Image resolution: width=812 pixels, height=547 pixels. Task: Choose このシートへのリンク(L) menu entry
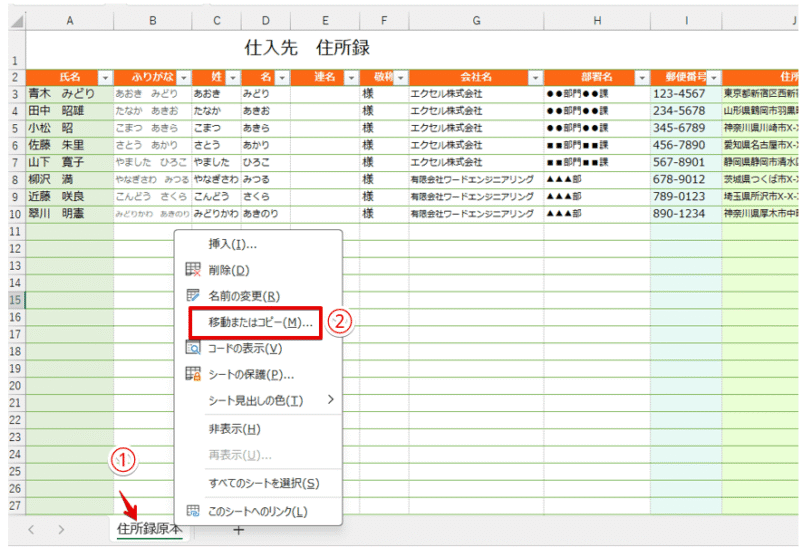tap(257, 511)
